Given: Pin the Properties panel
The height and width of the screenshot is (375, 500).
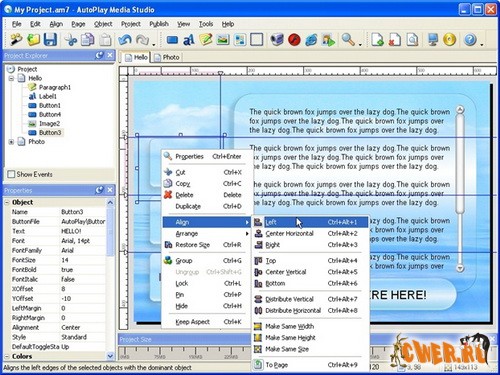Looking at the screenshot, I should click(x=99, y=190).
